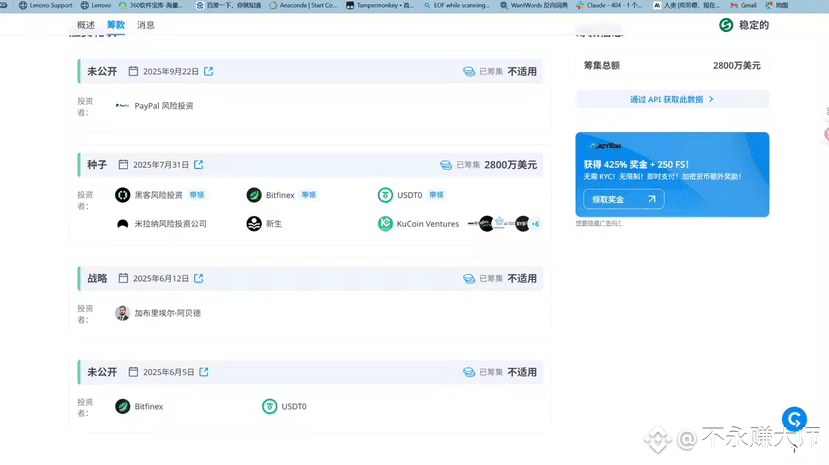
Task: Click 2800万美元 value in 筹集总额 row
Action: click(x=736, y=66)
